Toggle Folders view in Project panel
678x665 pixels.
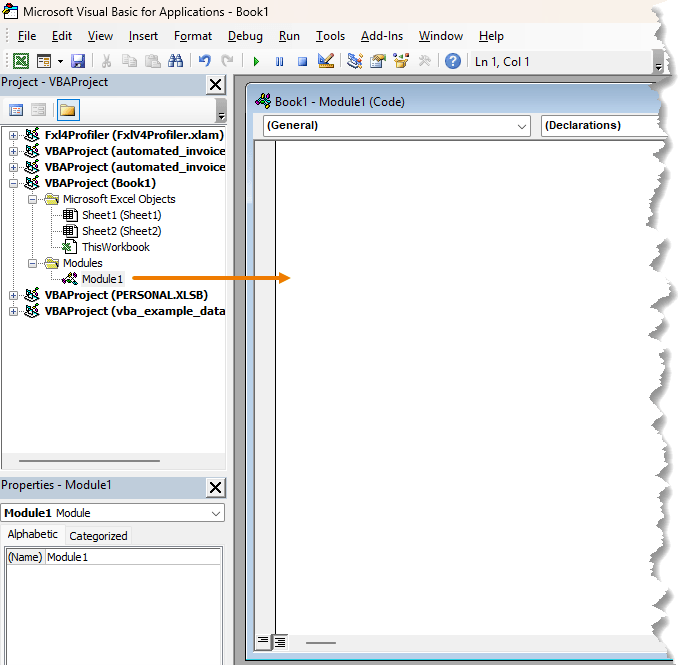(68, 110)
